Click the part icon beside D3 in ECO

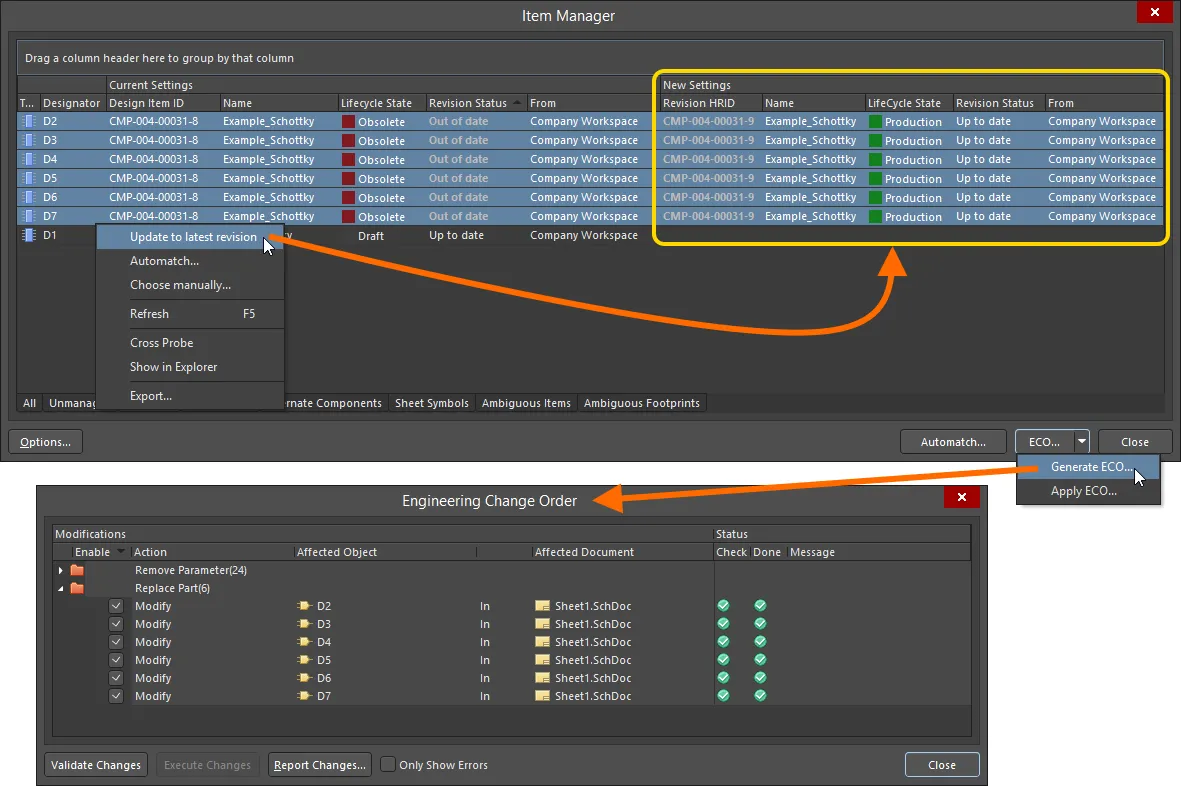click(x=304, y=624)
